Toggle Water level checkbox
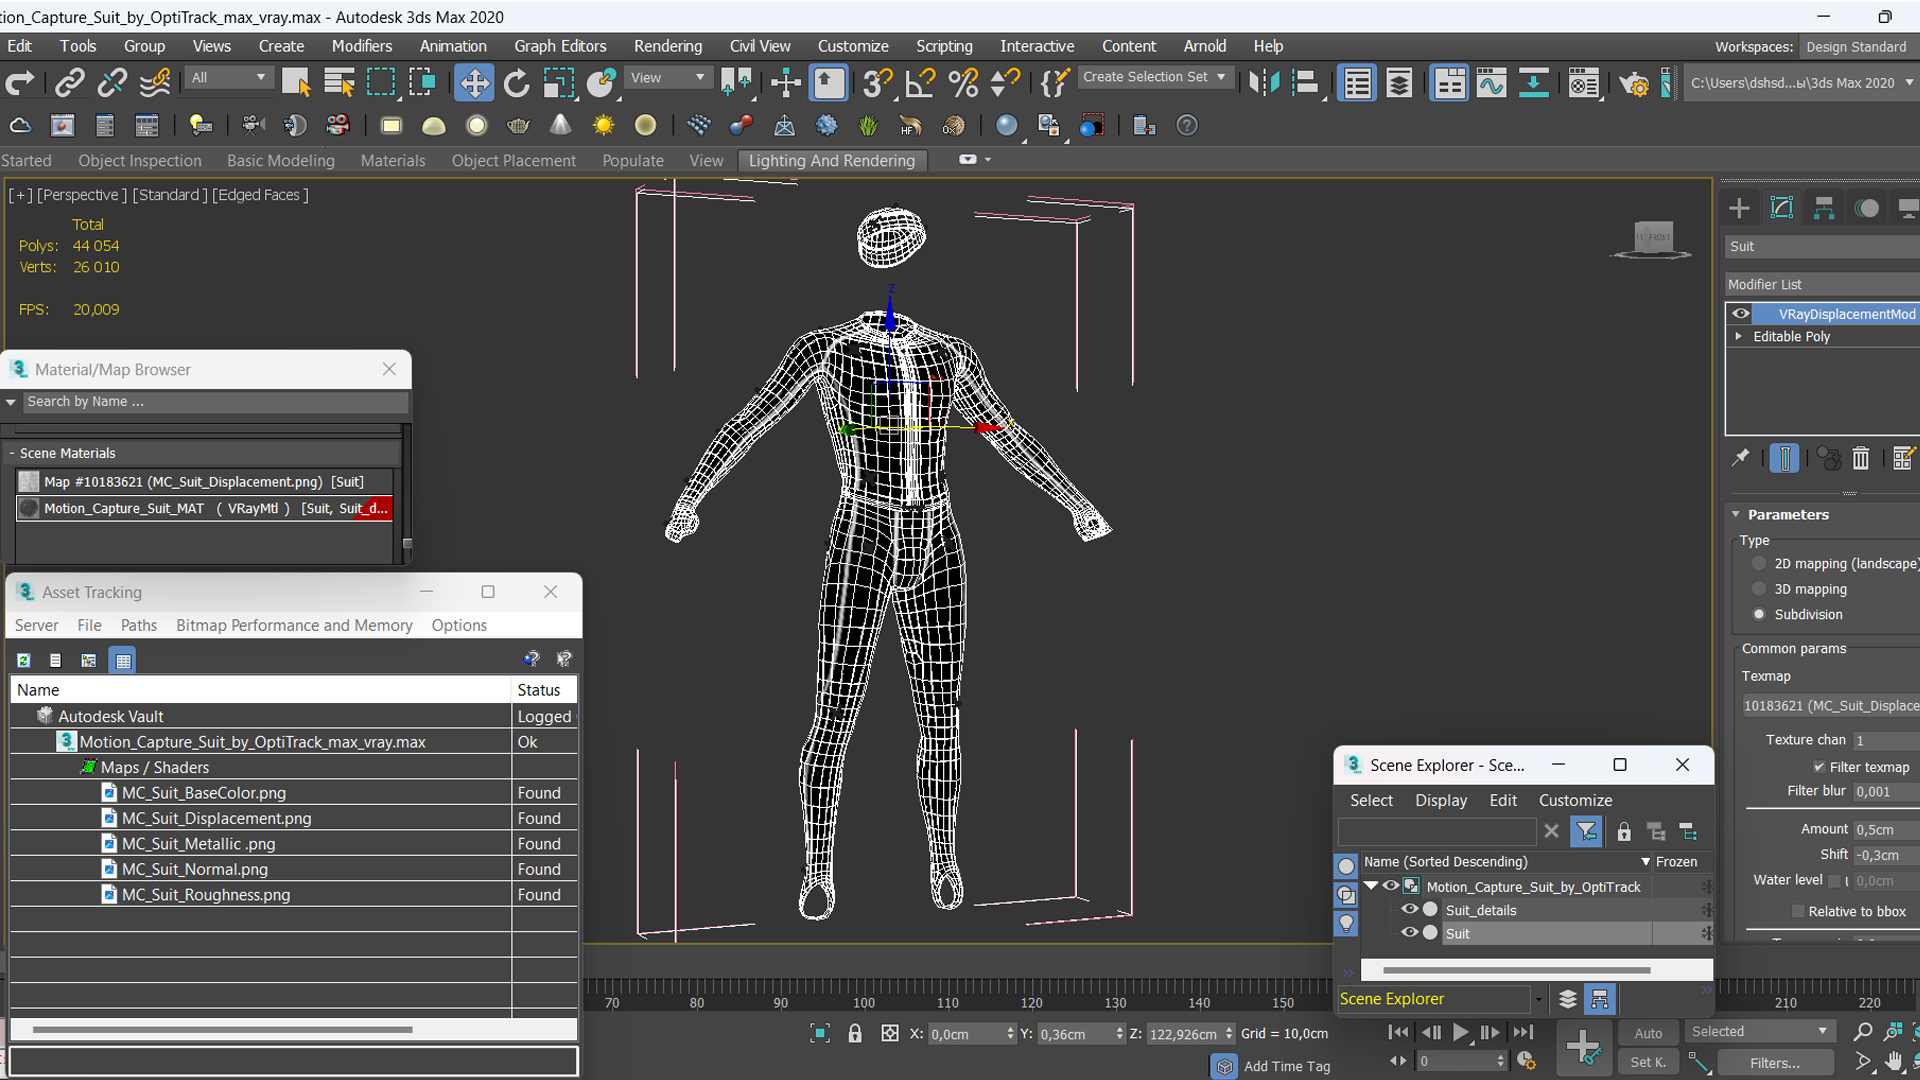 (1834, 880)
